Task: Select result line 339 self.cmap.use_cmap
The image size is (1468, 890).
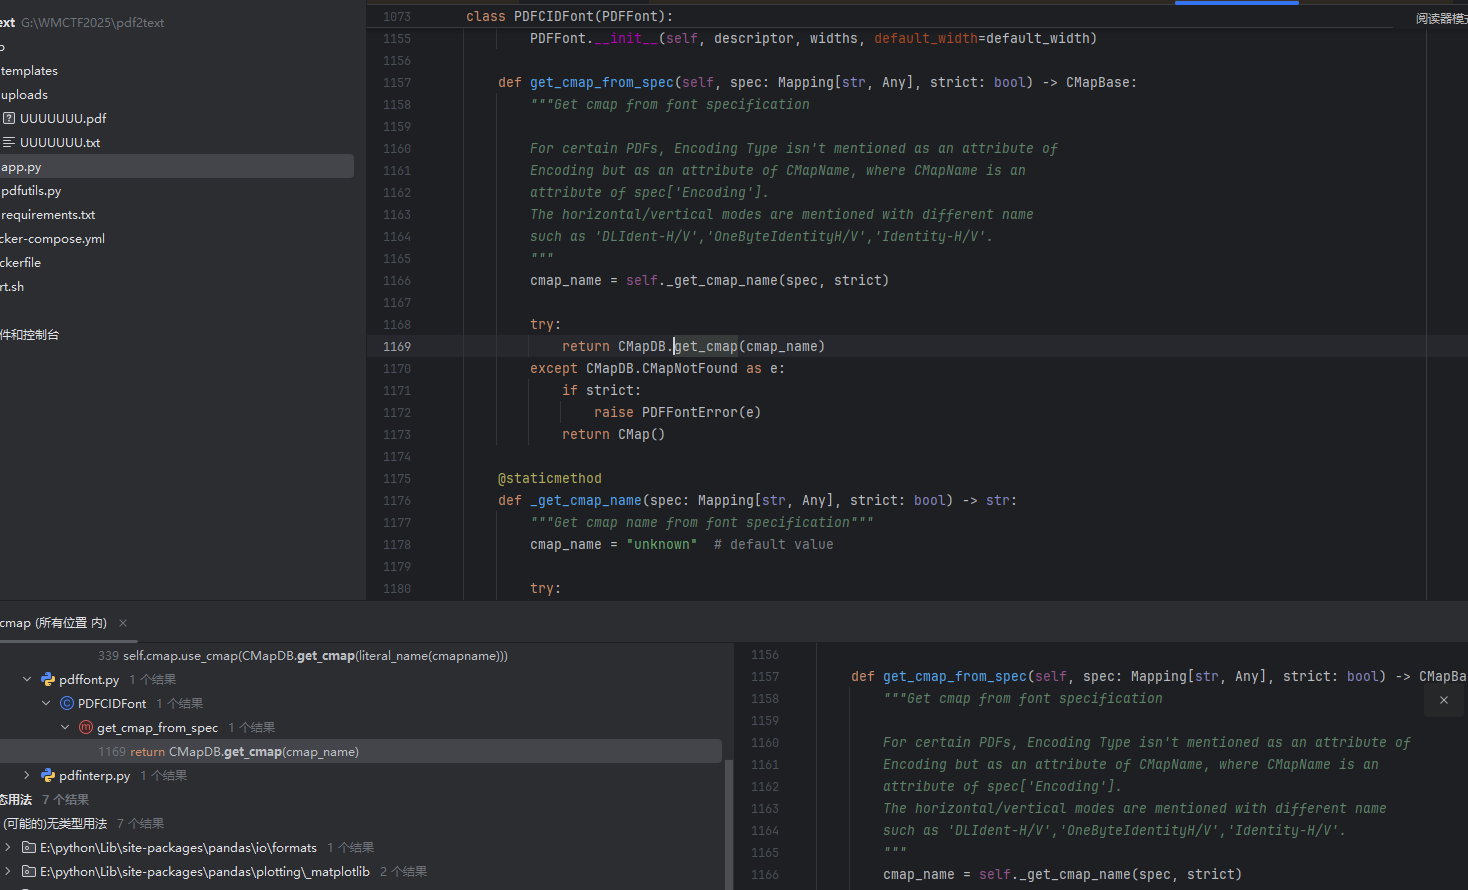Action: [x=303, y=656]
